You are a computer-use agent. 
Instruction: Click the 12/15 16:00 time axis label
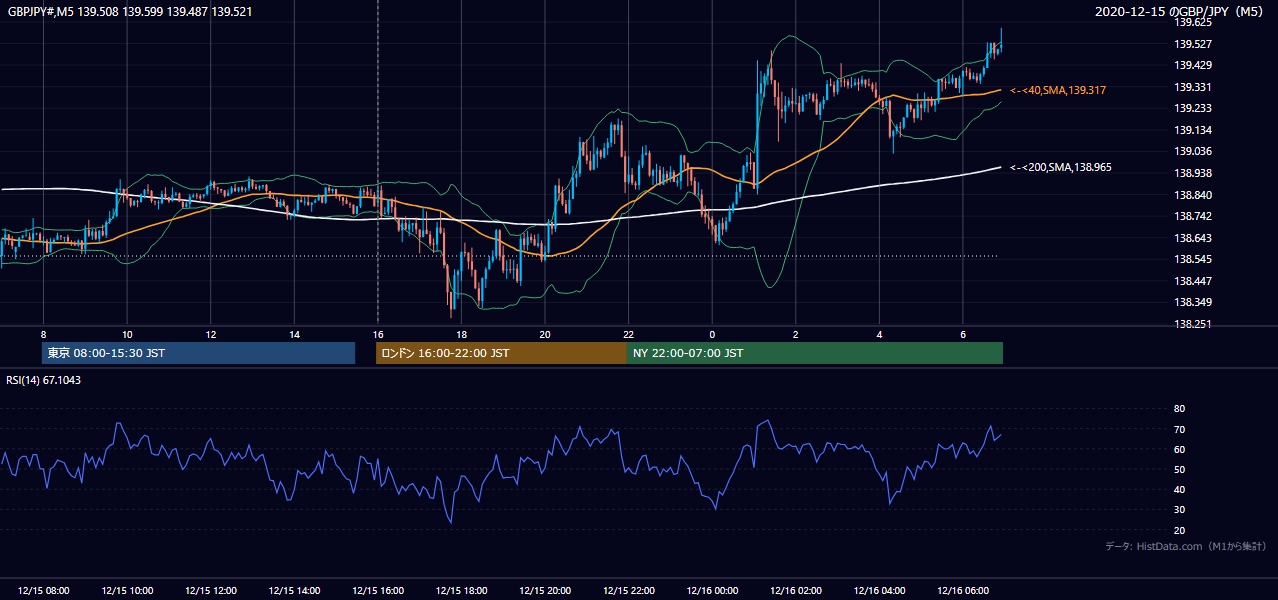pyautogui.click(x=378, y=591)
